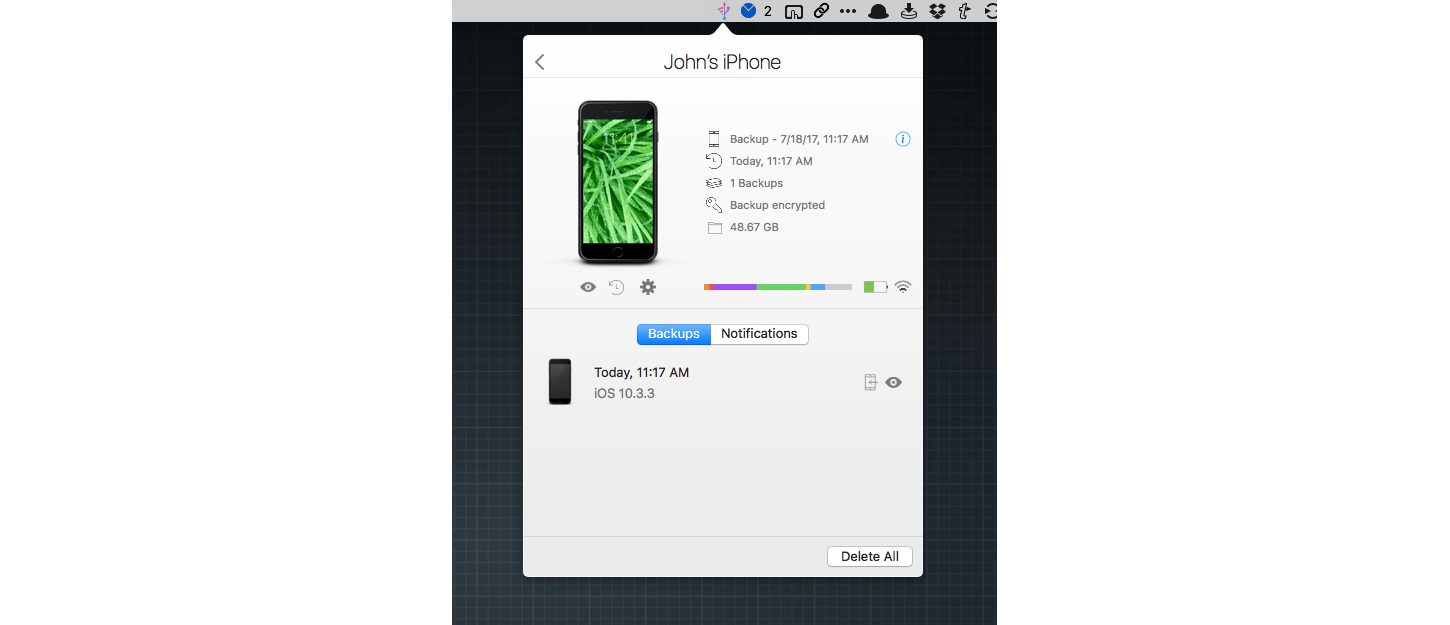This screenshot has height=625, width=1450.
Task: Click the restore-to-device icon in backup row
Action: 870,382
